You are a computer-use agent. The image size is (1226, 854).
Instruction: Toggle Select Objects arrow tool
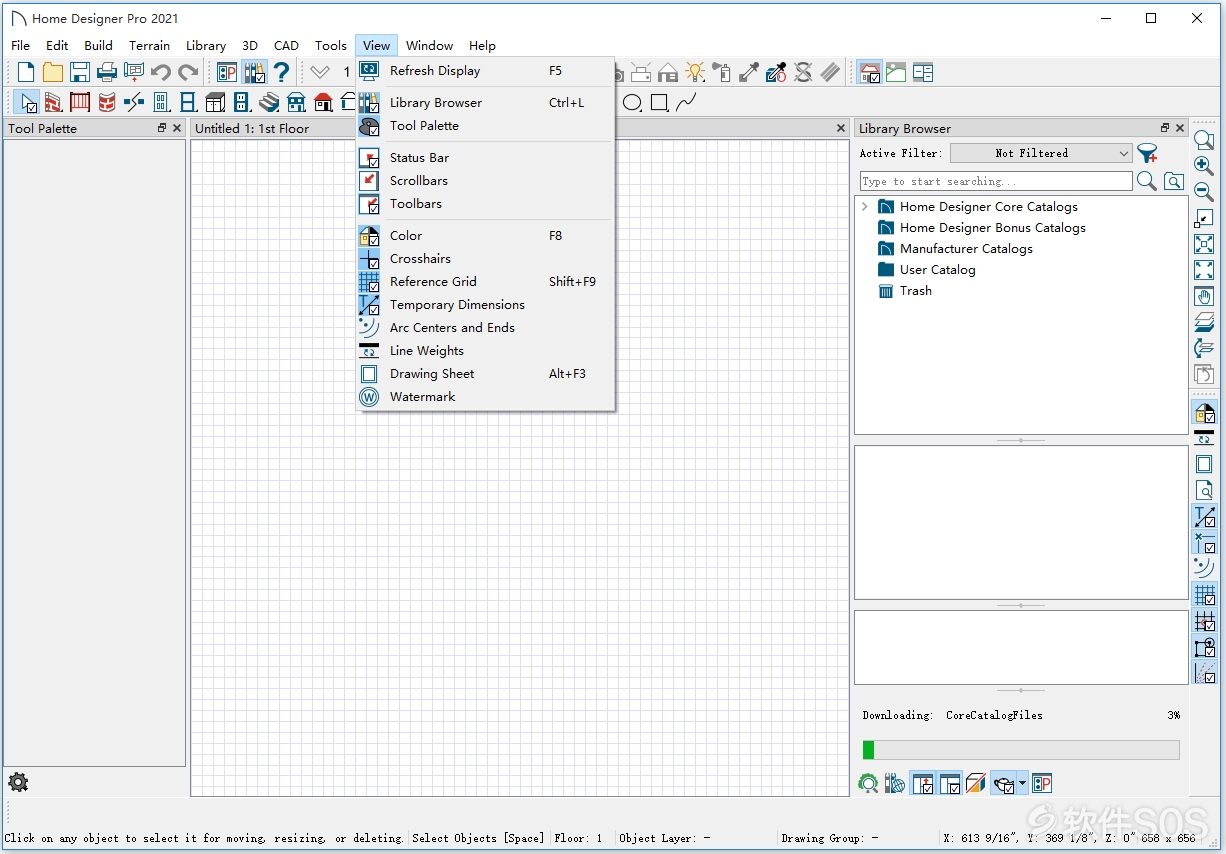click(26, 102)
